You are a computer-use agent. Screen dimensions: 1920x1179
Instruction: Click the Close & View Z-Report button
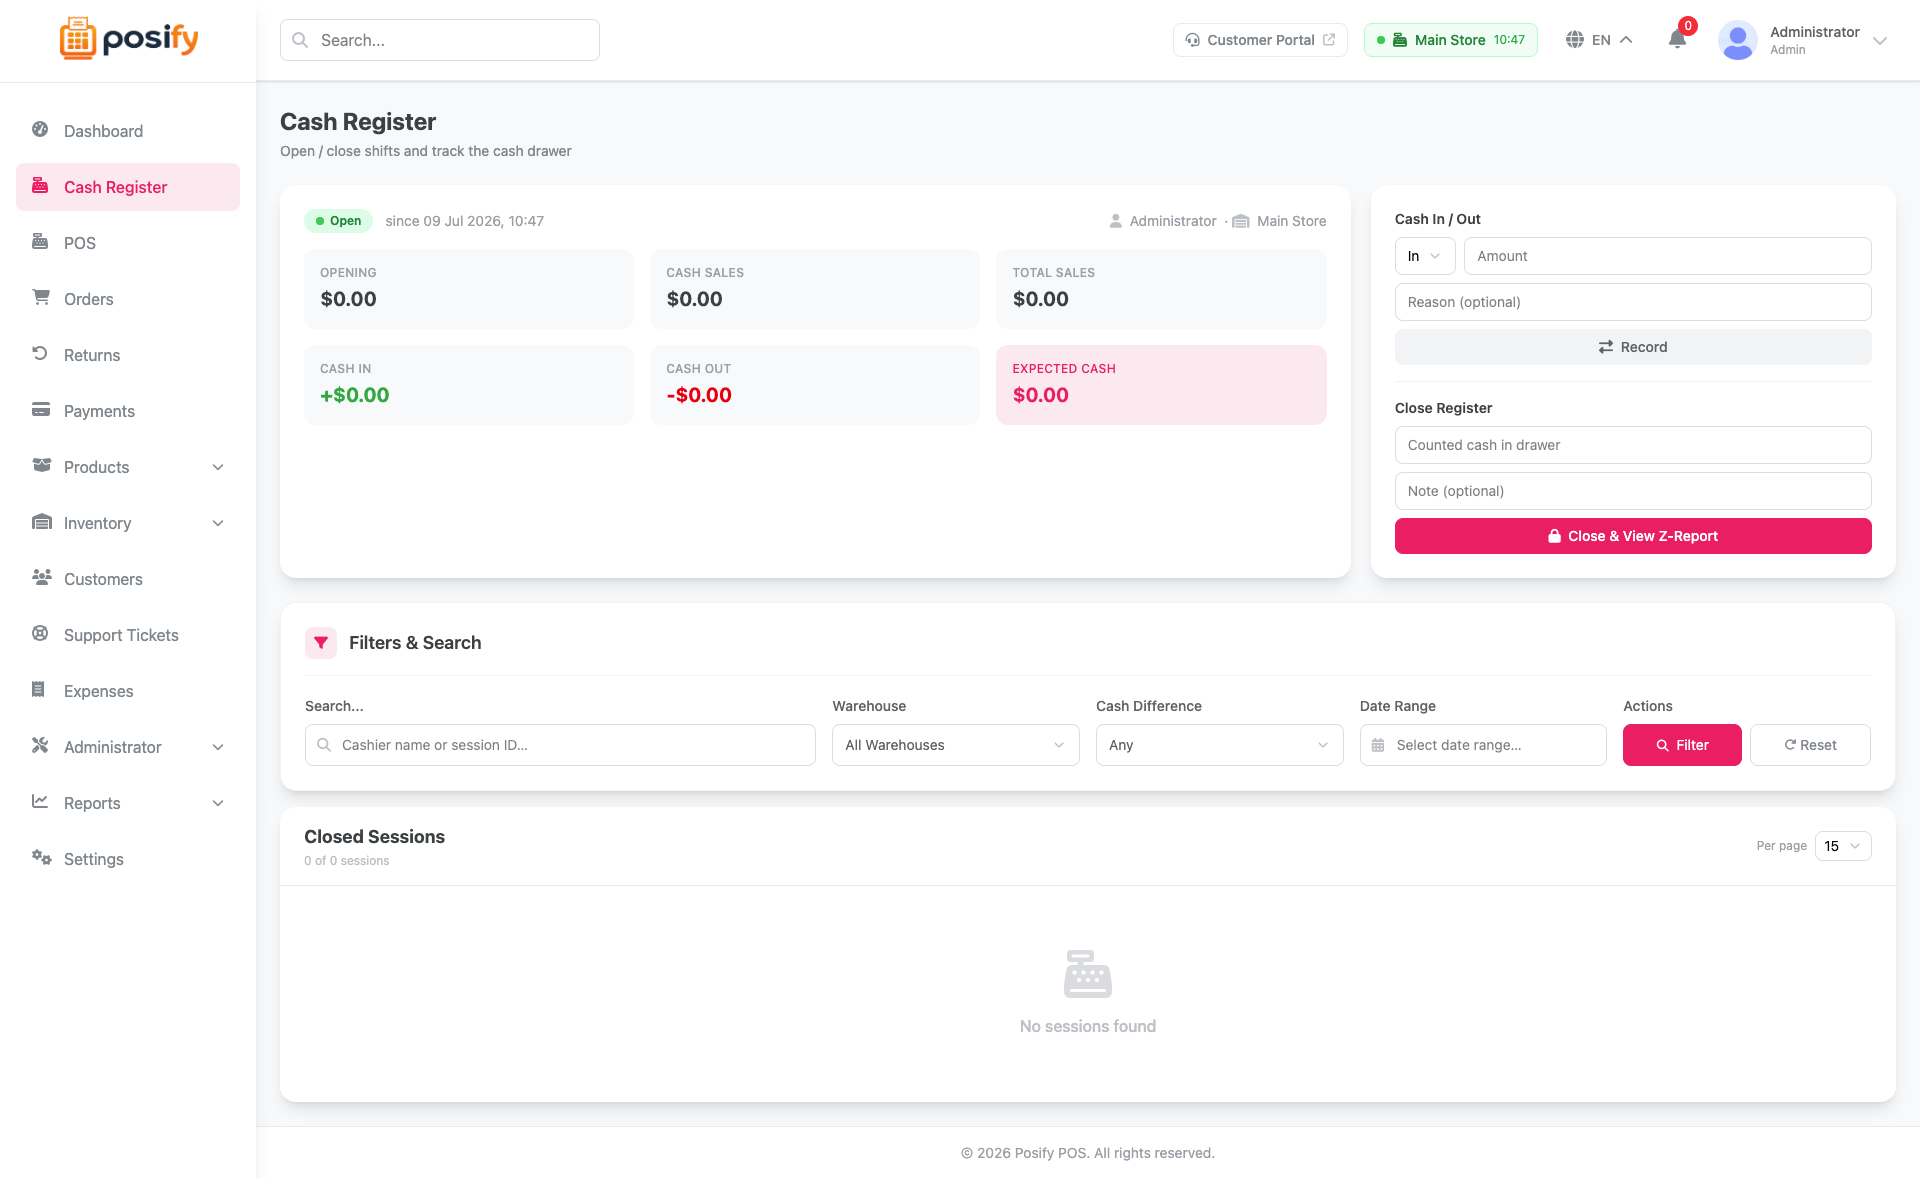(1633, 536)
